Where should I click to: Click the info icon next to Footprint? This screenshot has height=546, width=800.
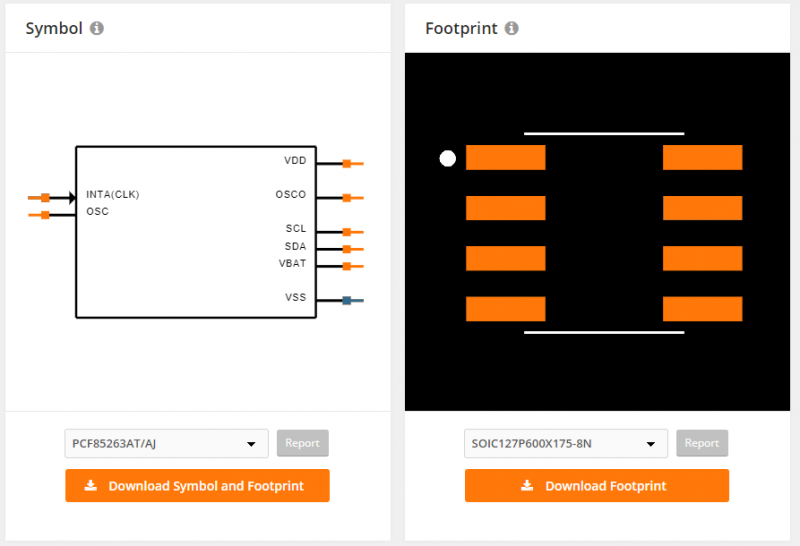point(511,28)
